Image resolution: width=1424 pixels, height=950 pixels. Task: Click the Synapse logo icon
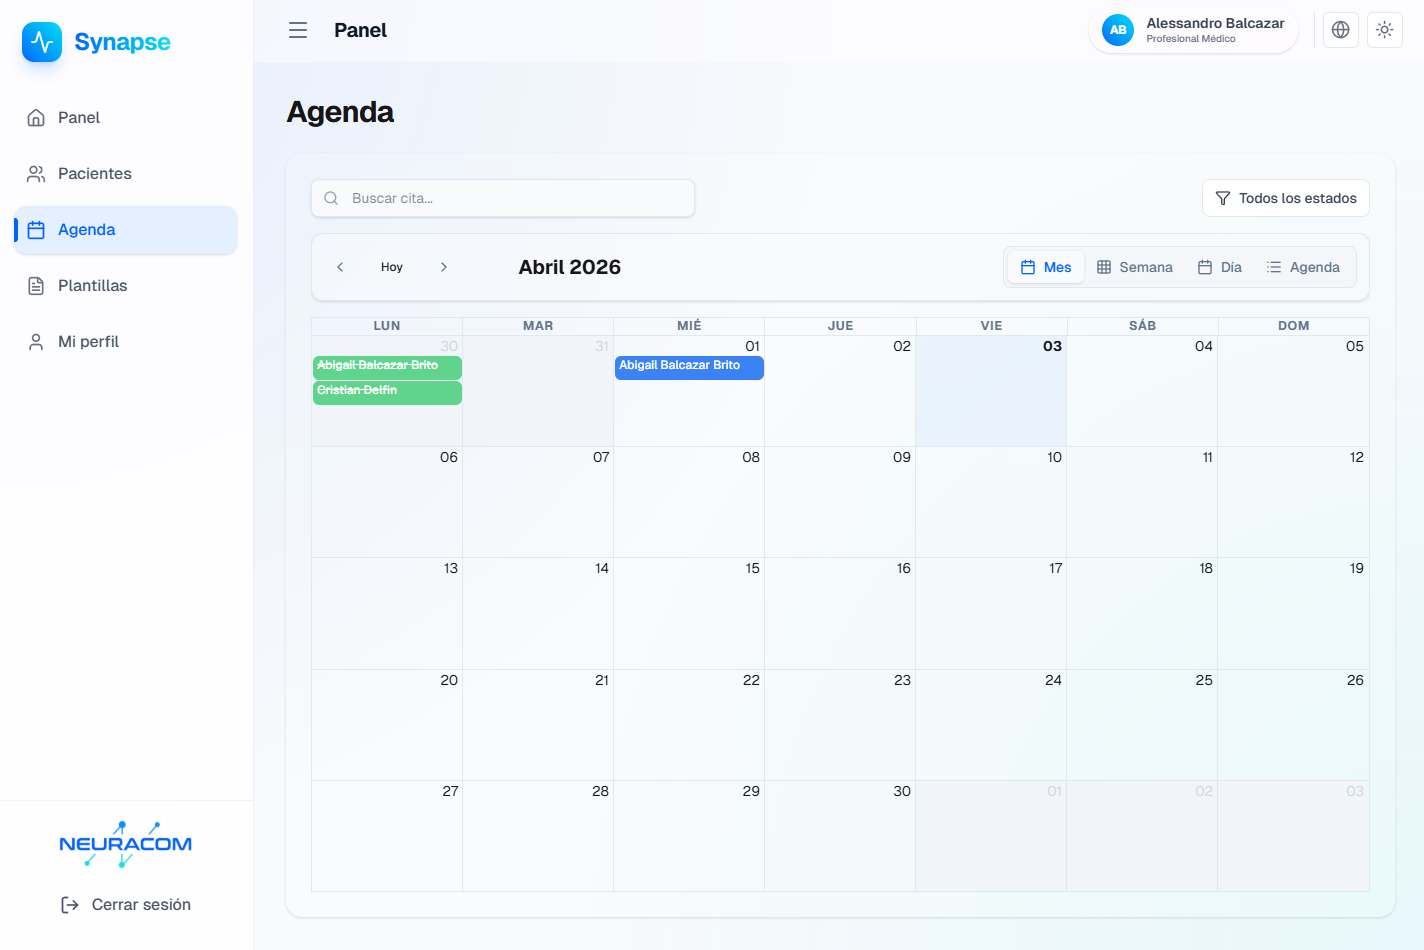coord(42,42)
